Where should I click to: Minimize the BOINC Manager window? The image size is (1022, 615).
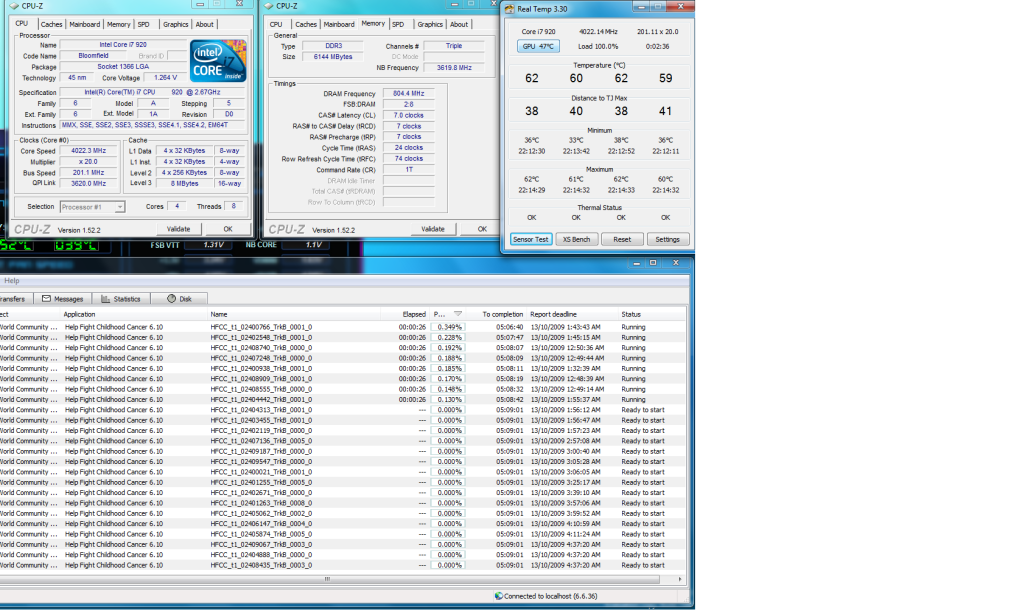(x=636, y=263)
